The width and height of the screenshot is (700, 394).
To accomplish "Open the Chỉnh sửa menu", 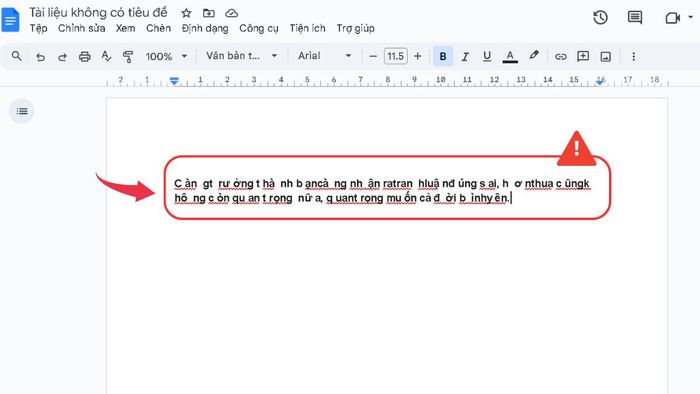I will point(81,29).
